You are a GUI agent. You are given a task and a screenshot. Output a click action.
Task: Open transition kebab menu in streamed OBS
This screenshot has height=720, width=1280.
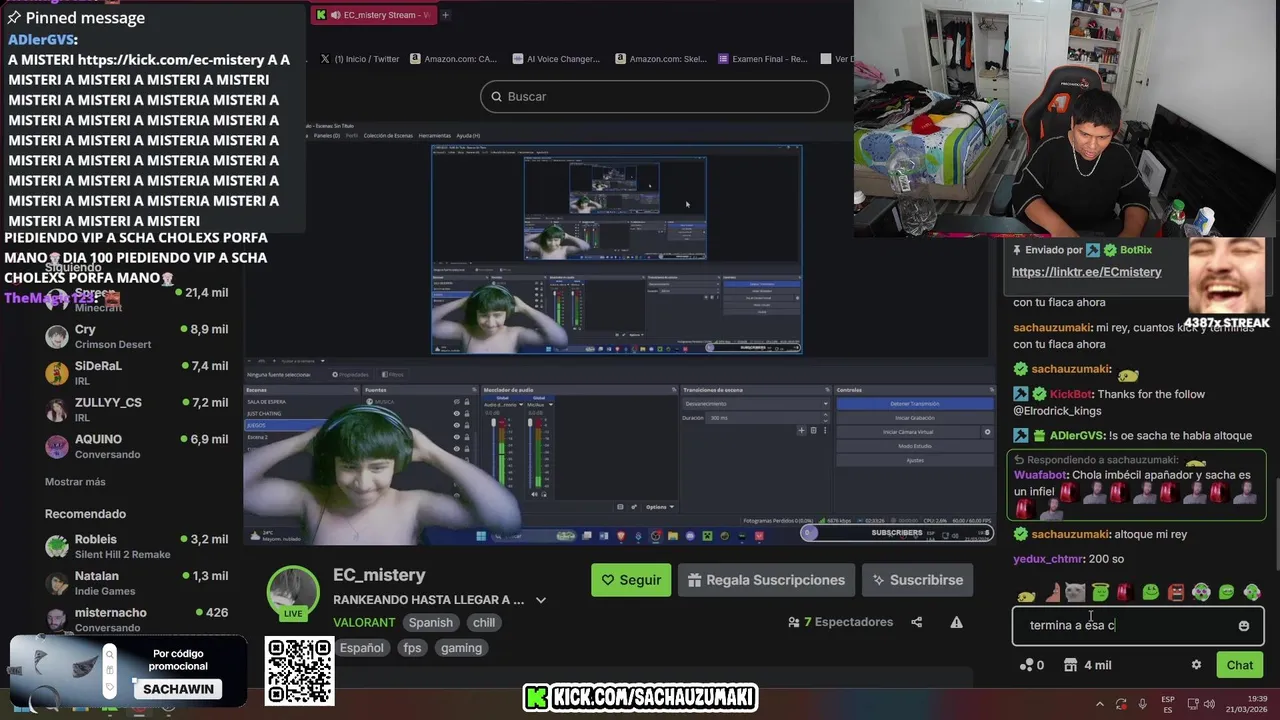tap(826, 431)
